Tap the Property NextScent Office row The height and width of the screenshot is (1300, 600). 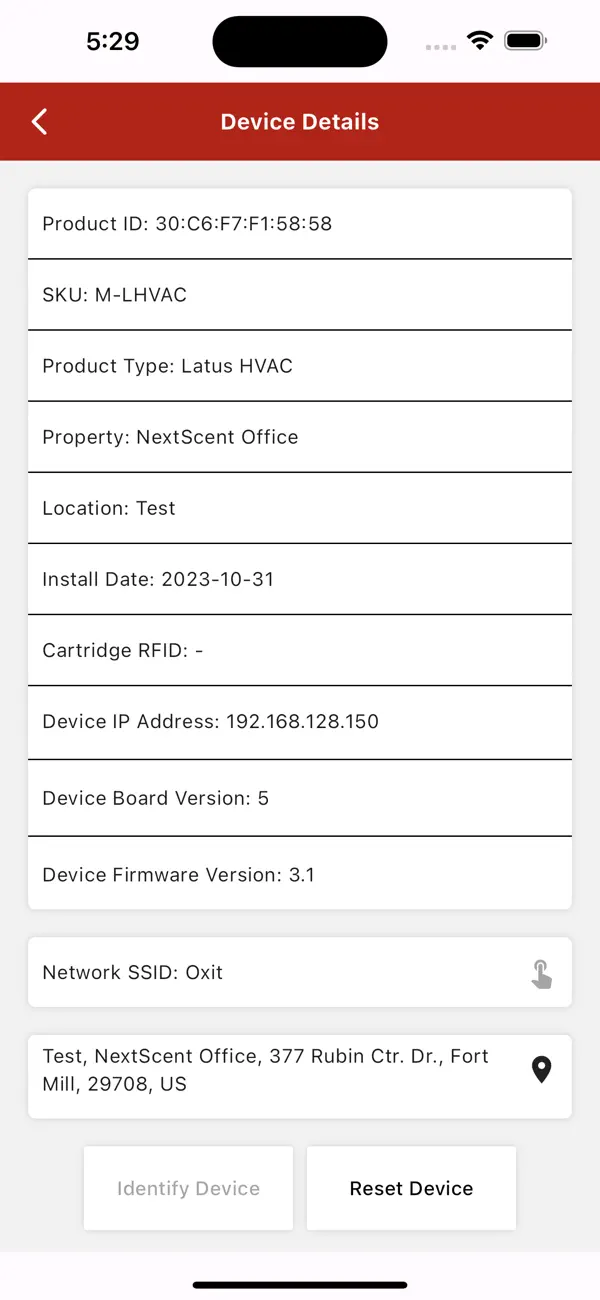(x=300, y=437)
